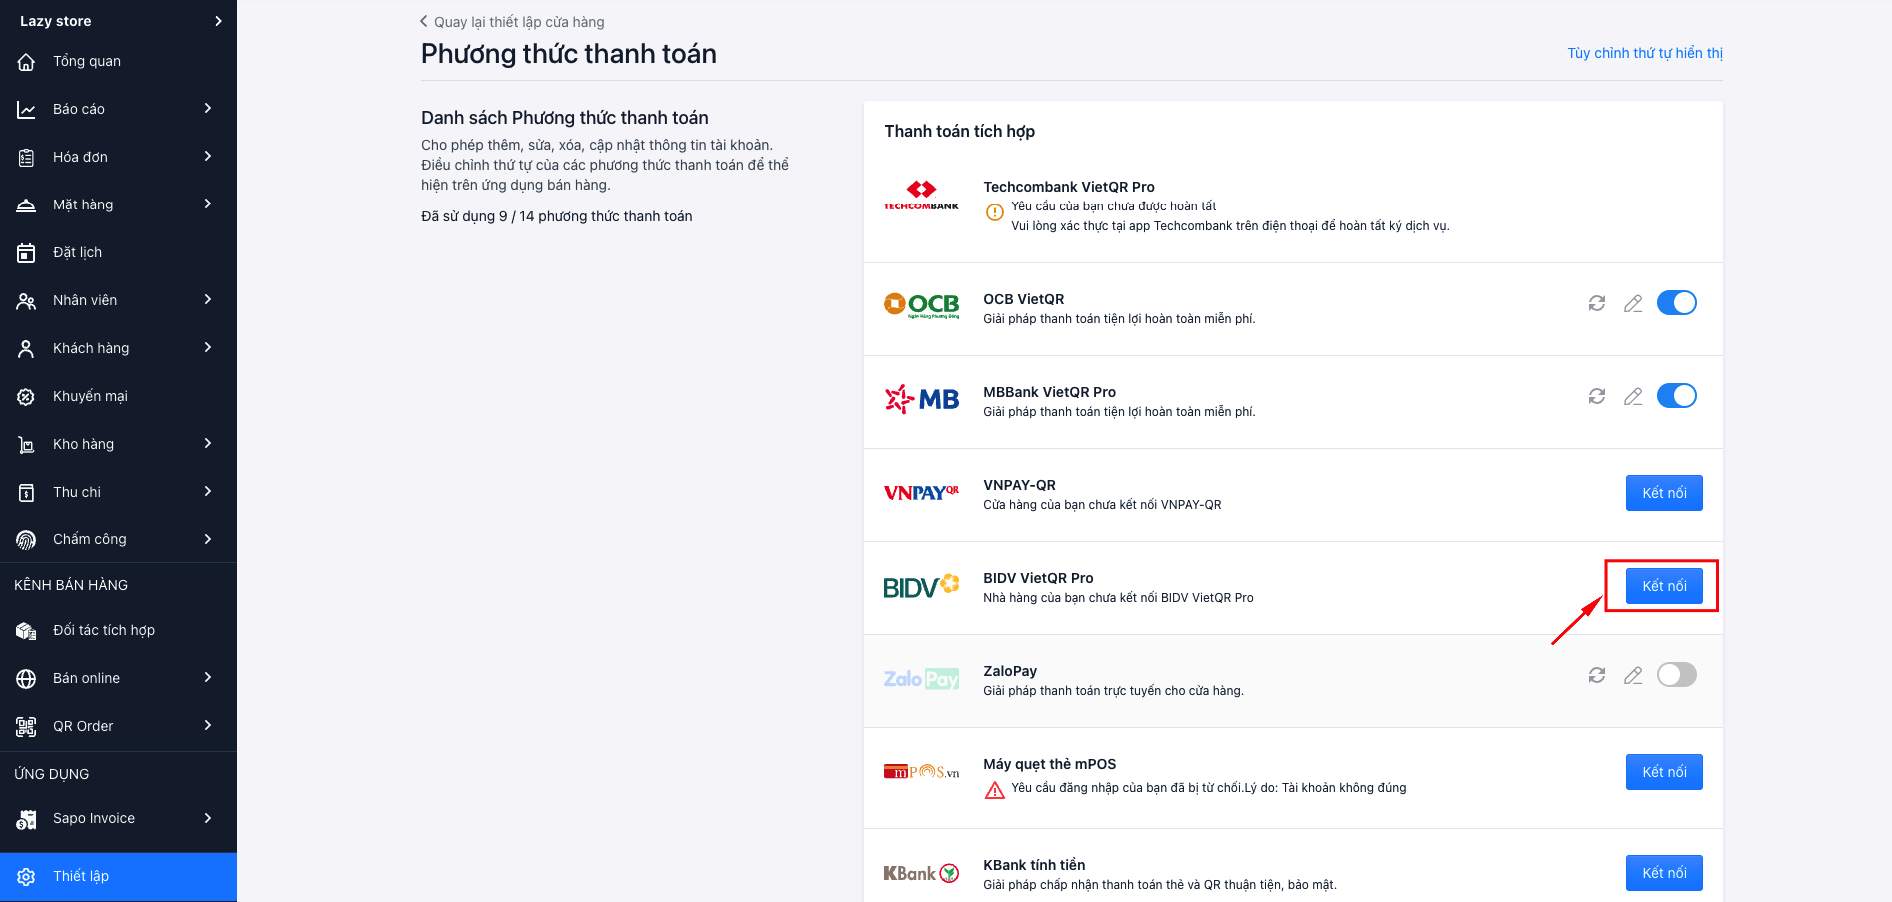The width and height of the screenshot is (1892, 902).
Task: Click the Techcombank warning info icon
Action: click(x=995, y=212)
